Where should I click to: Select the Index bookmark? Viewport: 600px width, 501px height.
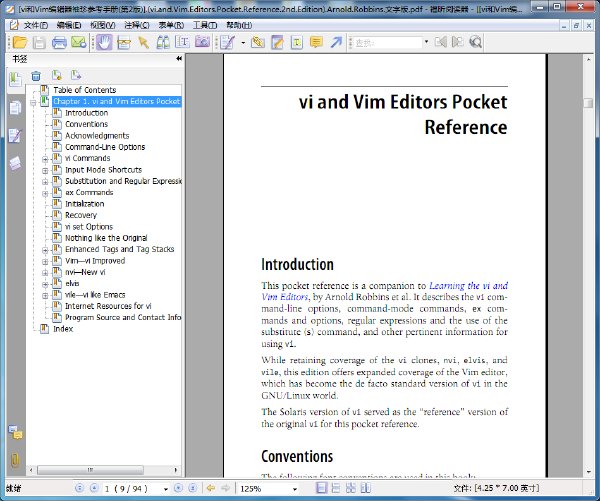click(63, 329)
